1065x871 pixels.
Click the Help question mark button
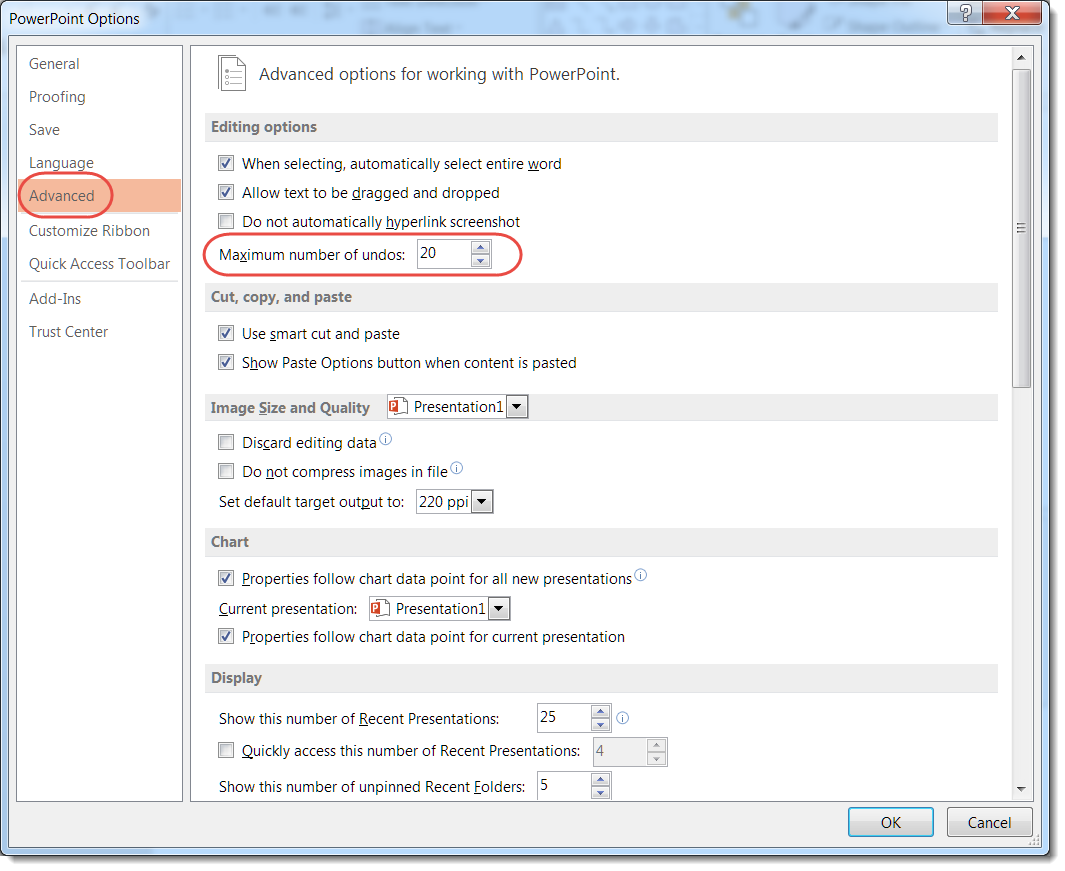966,14
